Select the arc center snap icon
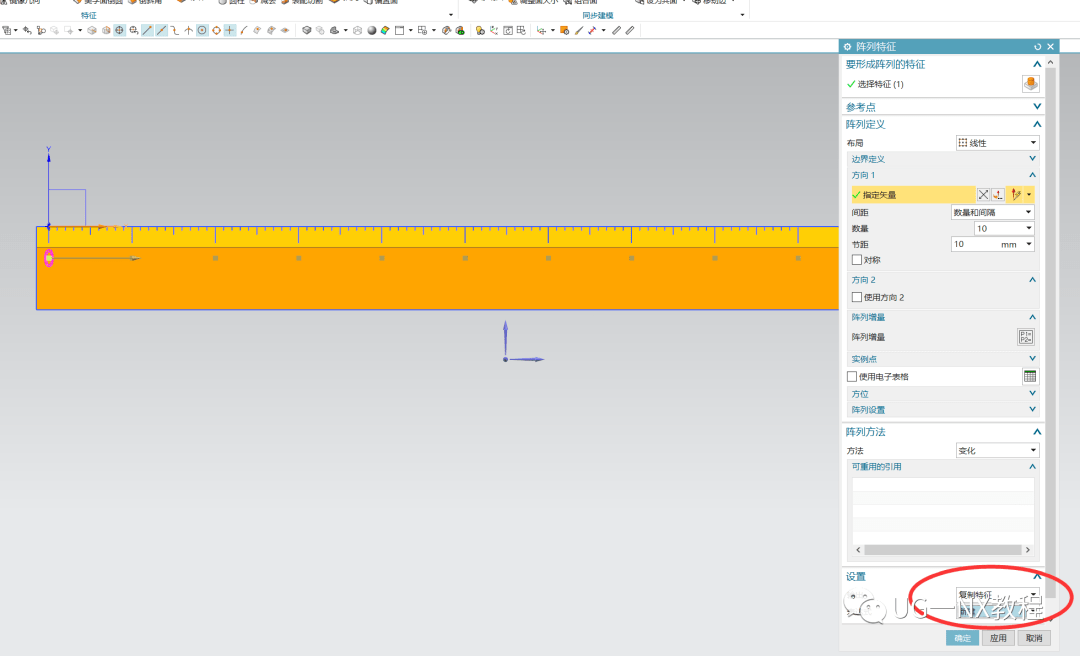 pyautogui.click(x=202, y=30)
